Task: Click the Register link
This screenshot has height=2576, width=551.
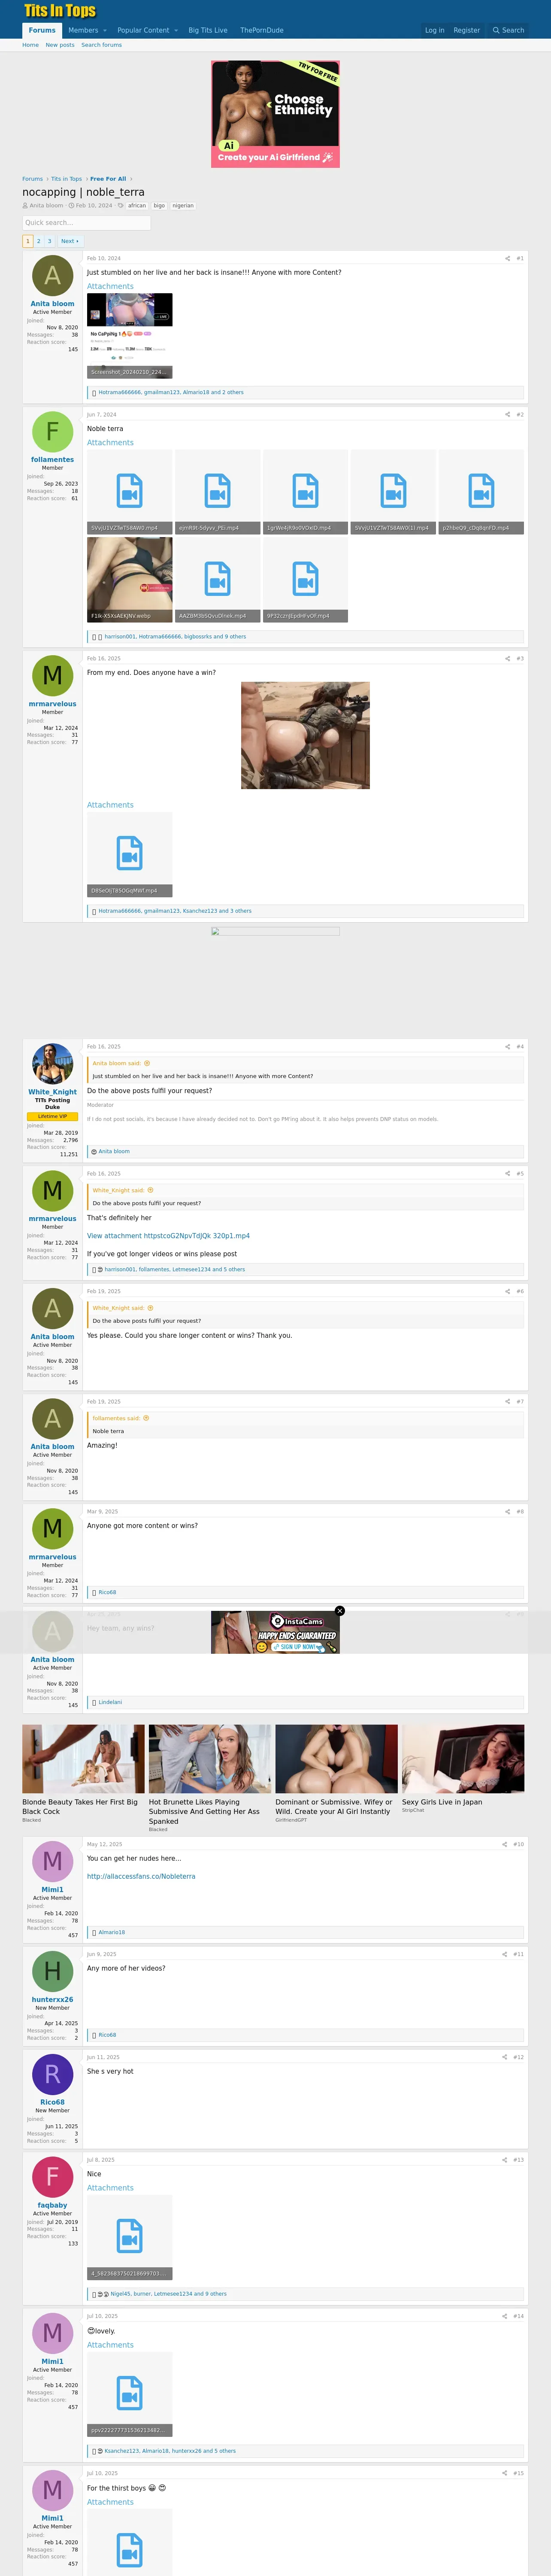Action: (466, 30)
